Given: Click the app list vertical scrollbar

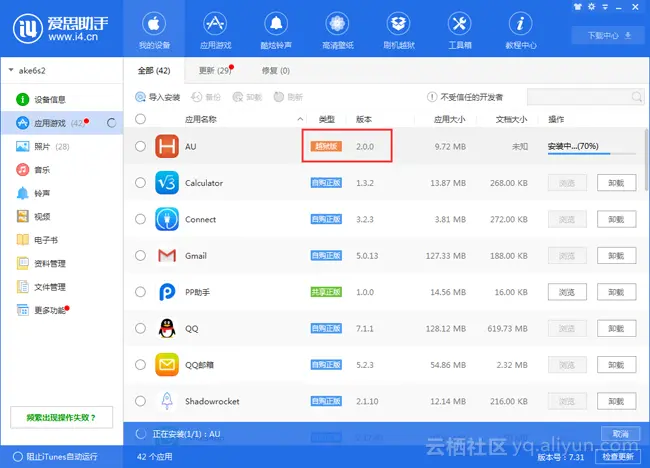Looking at the screenshot, I should [x=646, y=158].
